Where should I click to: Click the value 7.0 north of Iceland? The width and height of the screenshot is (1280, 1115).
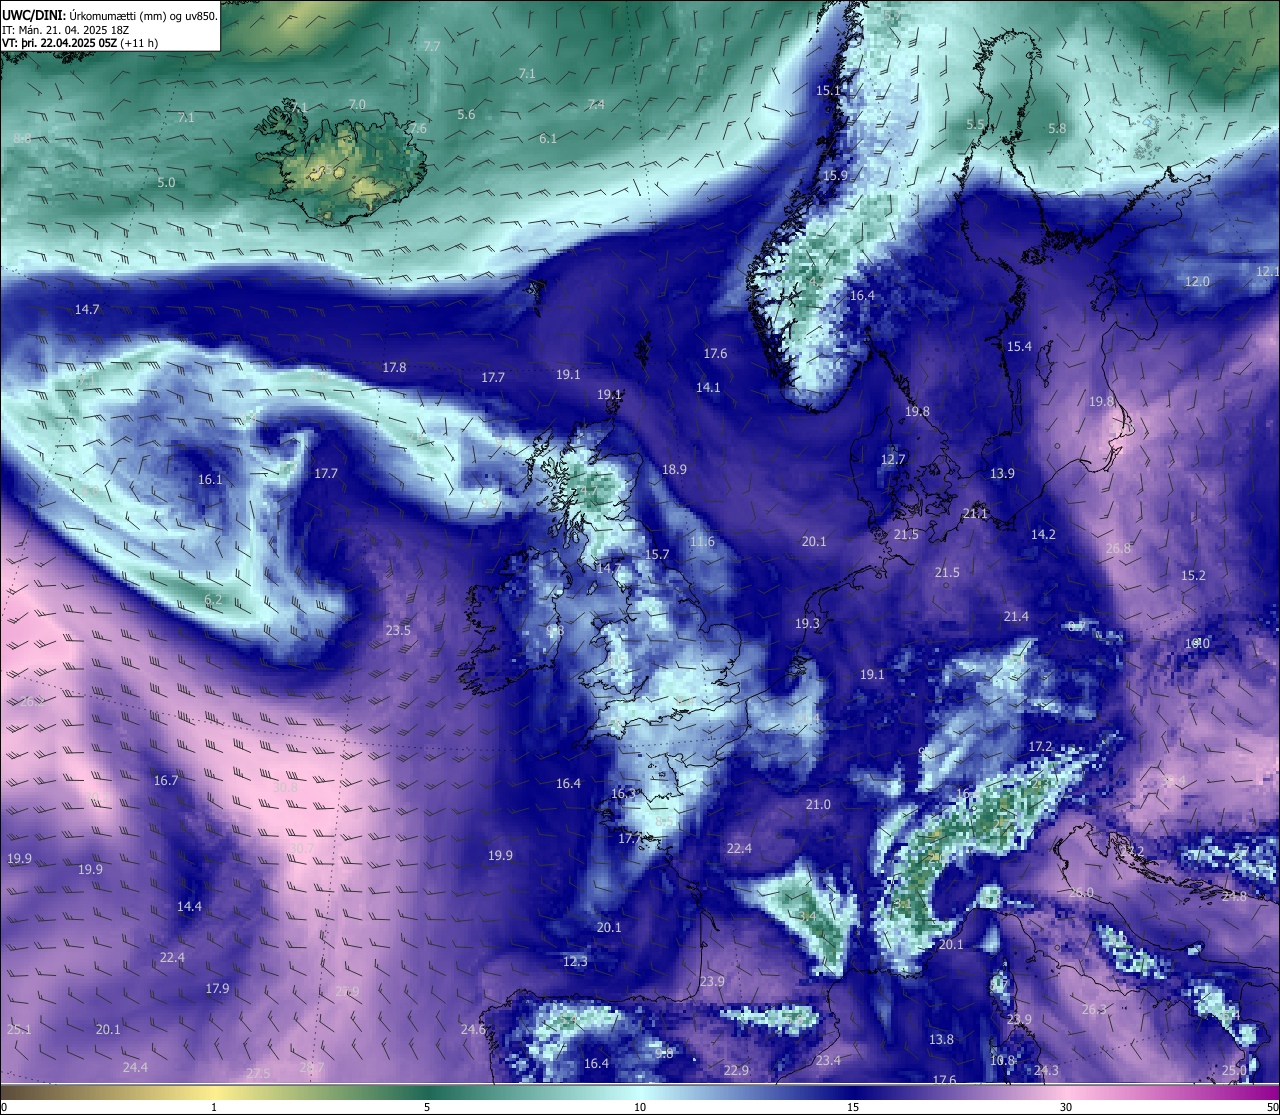357,104
